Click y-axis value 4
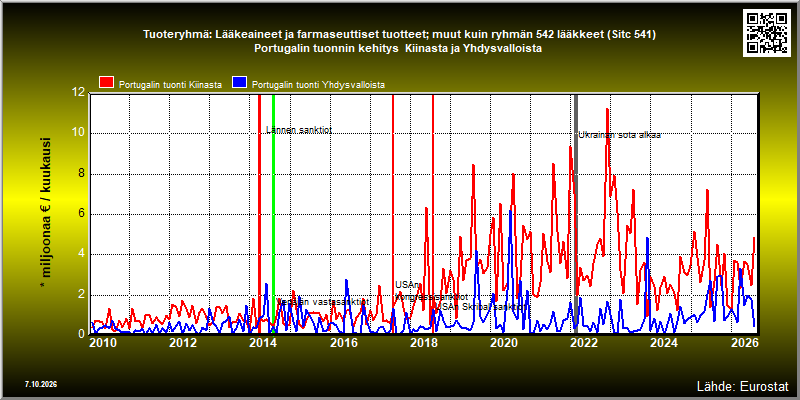This screenshot has height=400, width=800. 81,254
